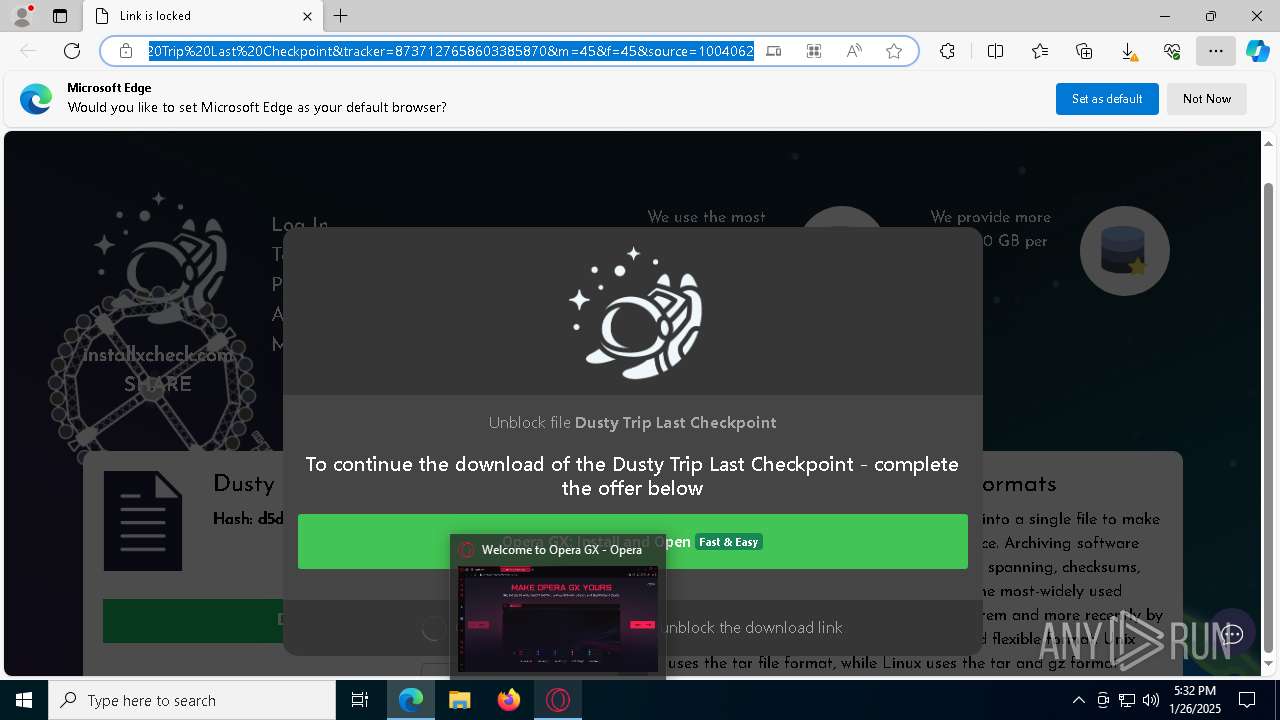This screenshot has height=720, width=1280.
Task: Launch Firefox from taskbar
Action: [x=509, y=700]
